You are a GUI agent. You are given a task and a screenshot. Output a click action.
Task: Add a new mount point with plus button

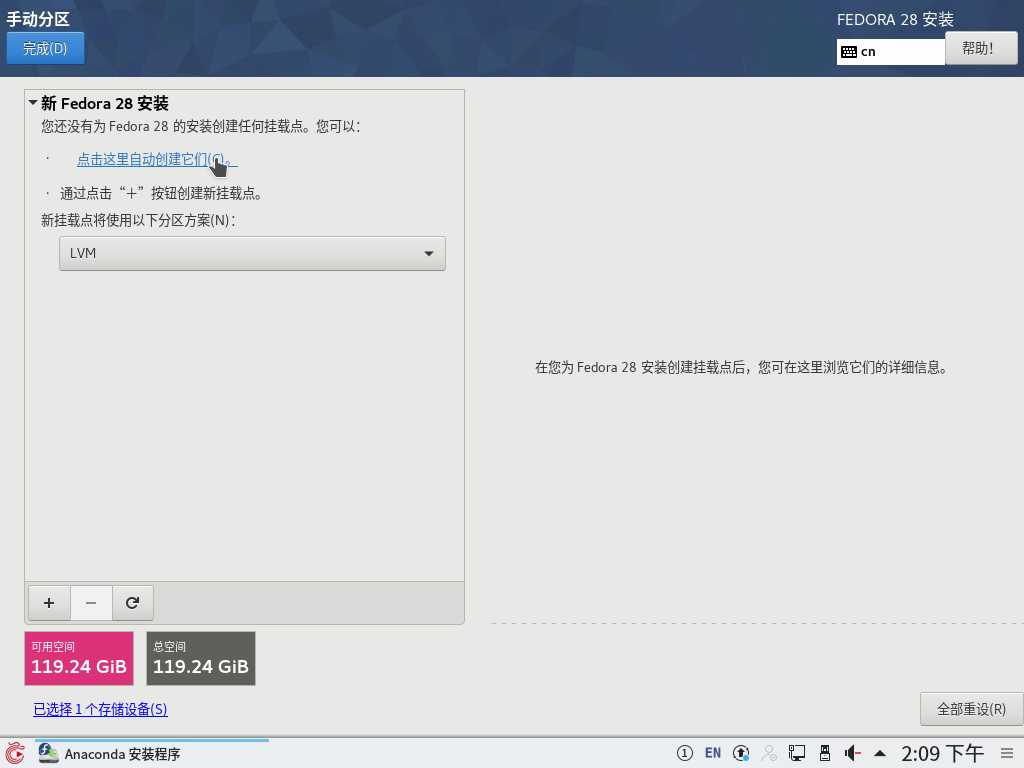[49, 603]
